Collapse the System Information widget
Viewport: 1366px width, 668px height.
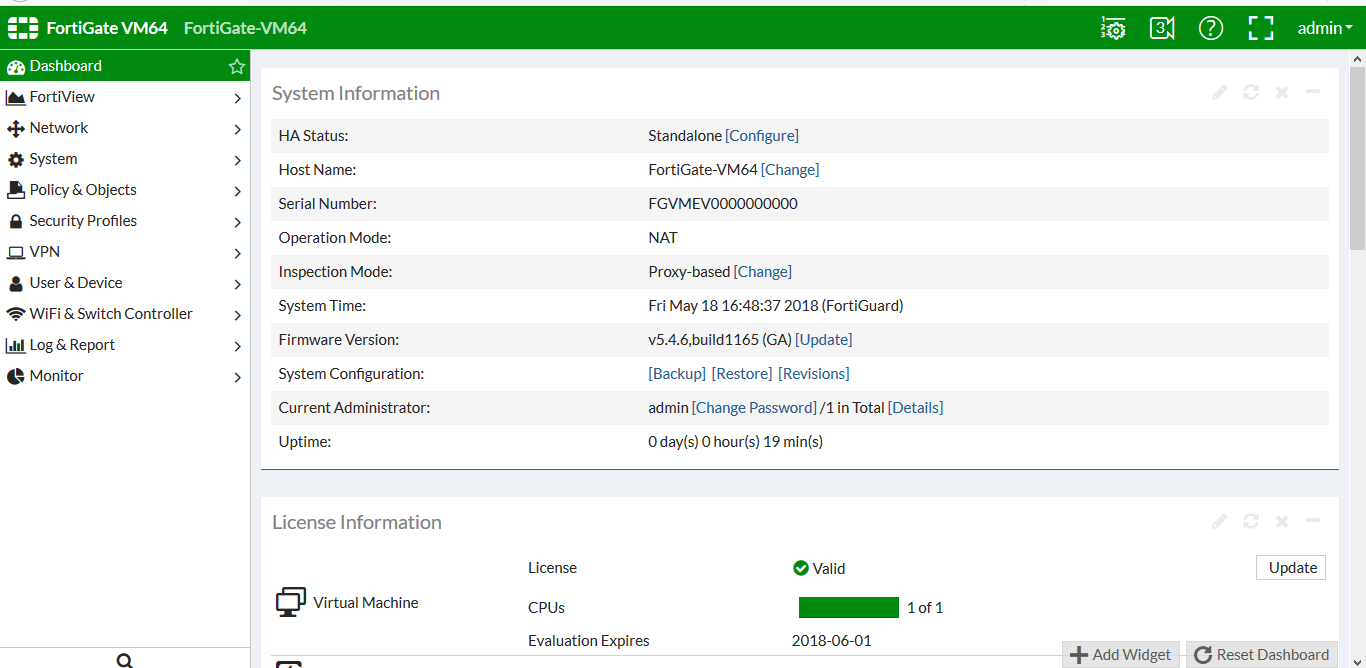pyautogui.click(x=1313, y=93)
